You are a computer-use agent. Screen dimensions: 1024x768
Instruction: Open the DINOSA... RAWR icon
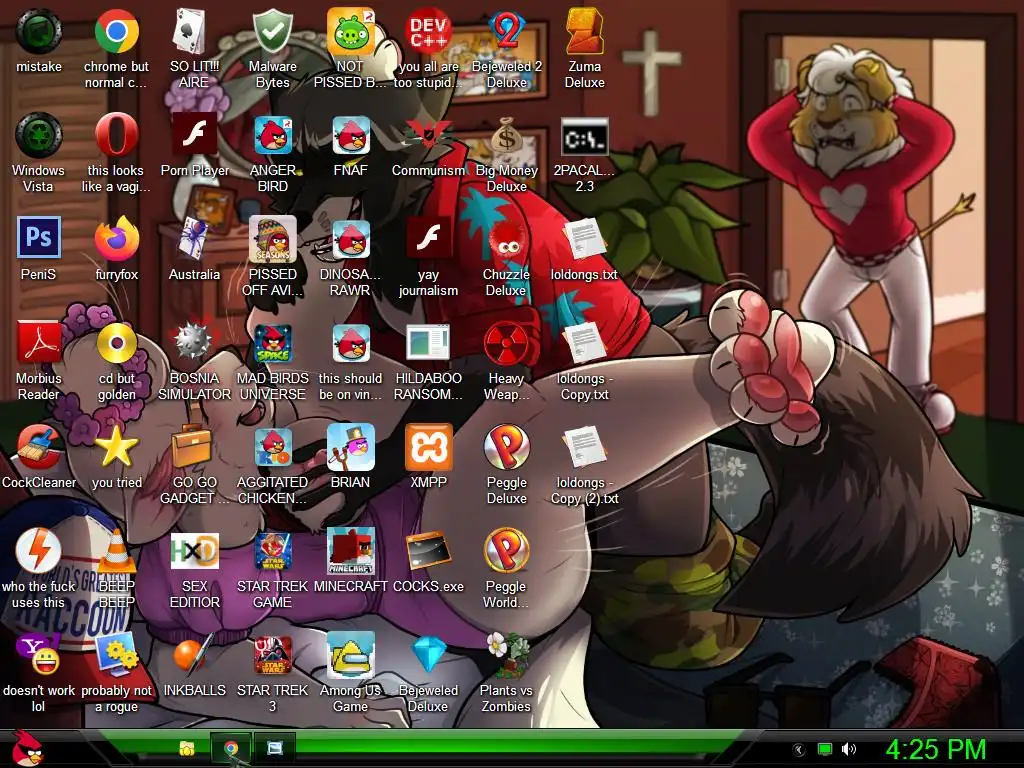coord(350,239)
